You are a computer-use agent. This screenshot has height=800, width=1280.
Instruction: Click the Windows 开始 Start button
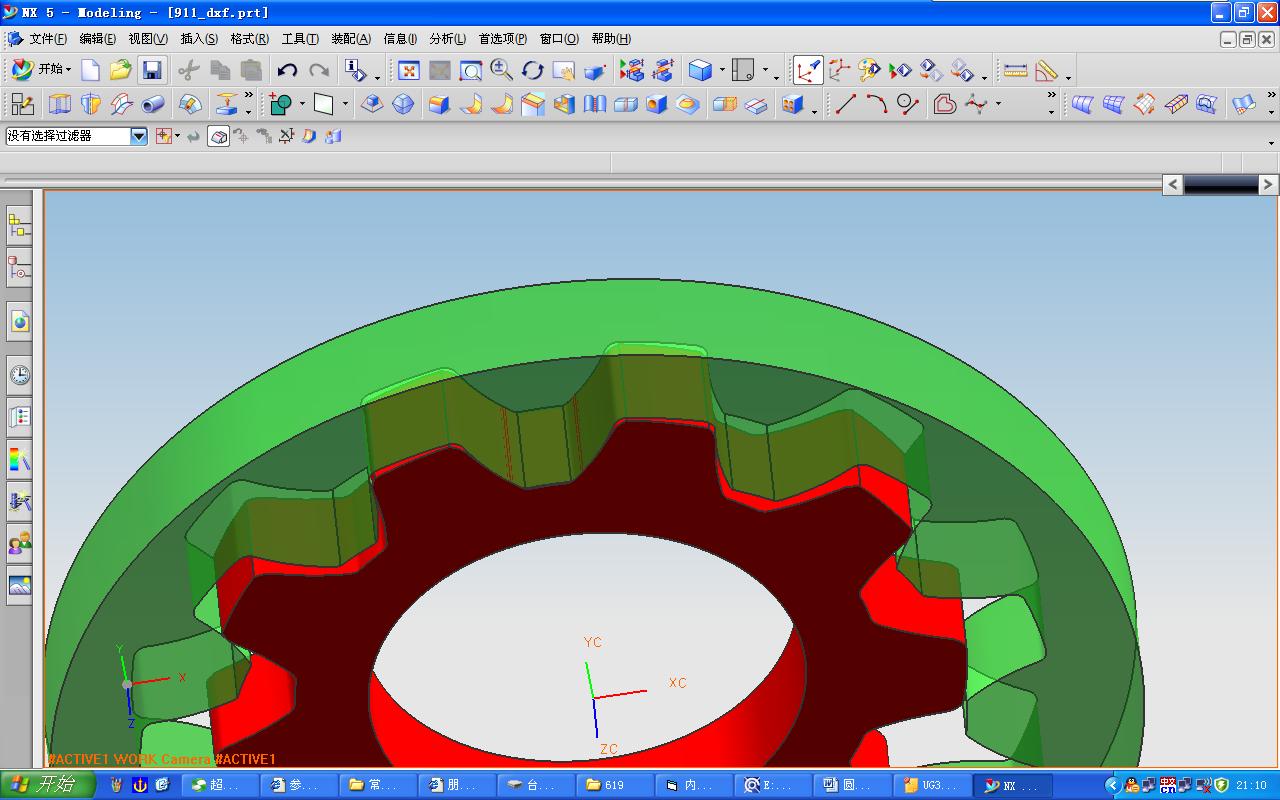pyautogui.click(x=48, y=785)
